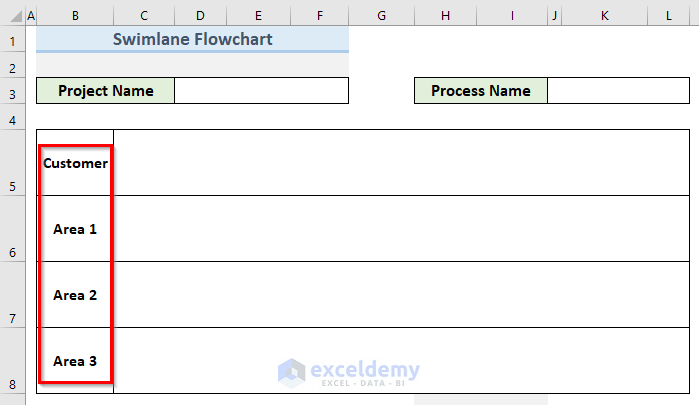Click the Project Name label cell

pos(105,91)
